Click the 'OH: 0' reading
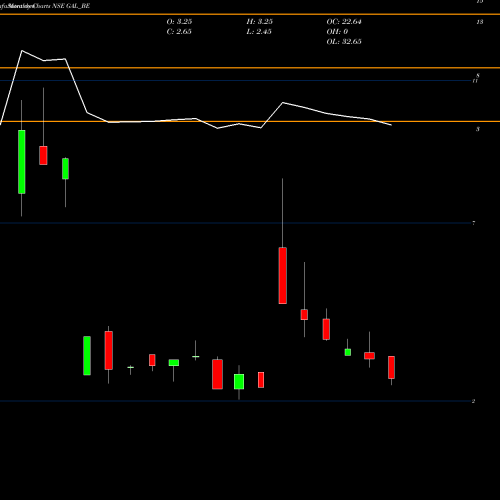The image size is (500, 500). click(337, 32)
